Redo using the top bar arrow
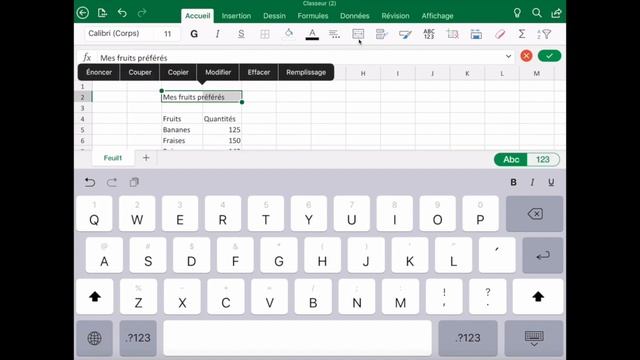The width and height of the screenshot is (640, 360). tap(142, 13)
